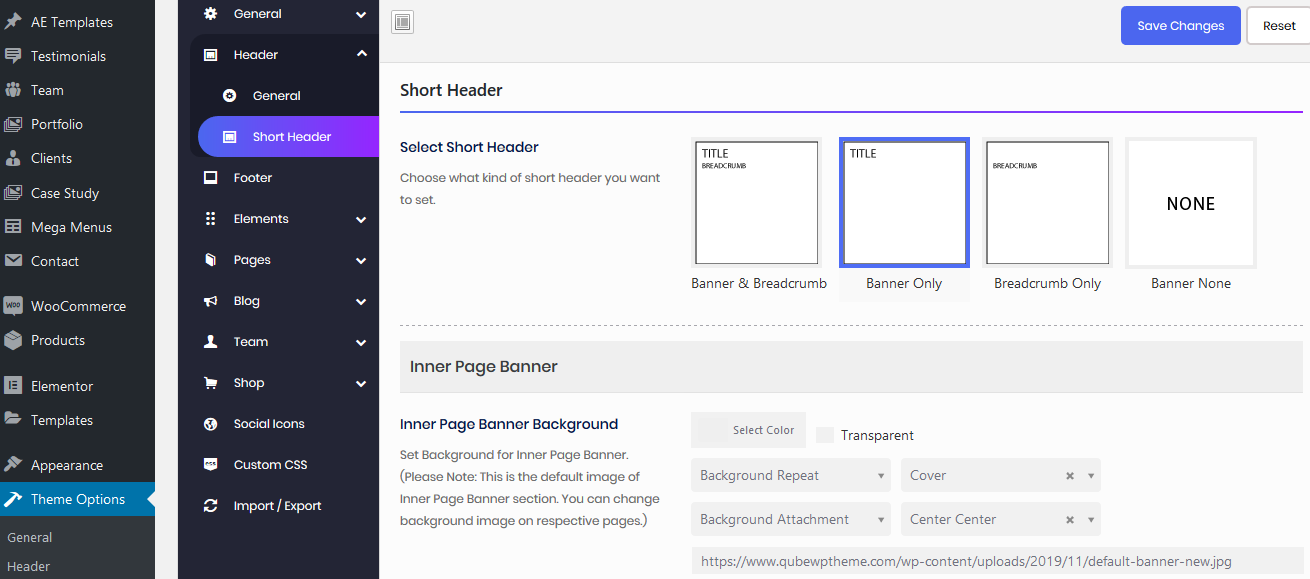This screenshot has height=579, width=1310.
Task: Click the Social Icons globe icon
Action: tap(210, 424)
